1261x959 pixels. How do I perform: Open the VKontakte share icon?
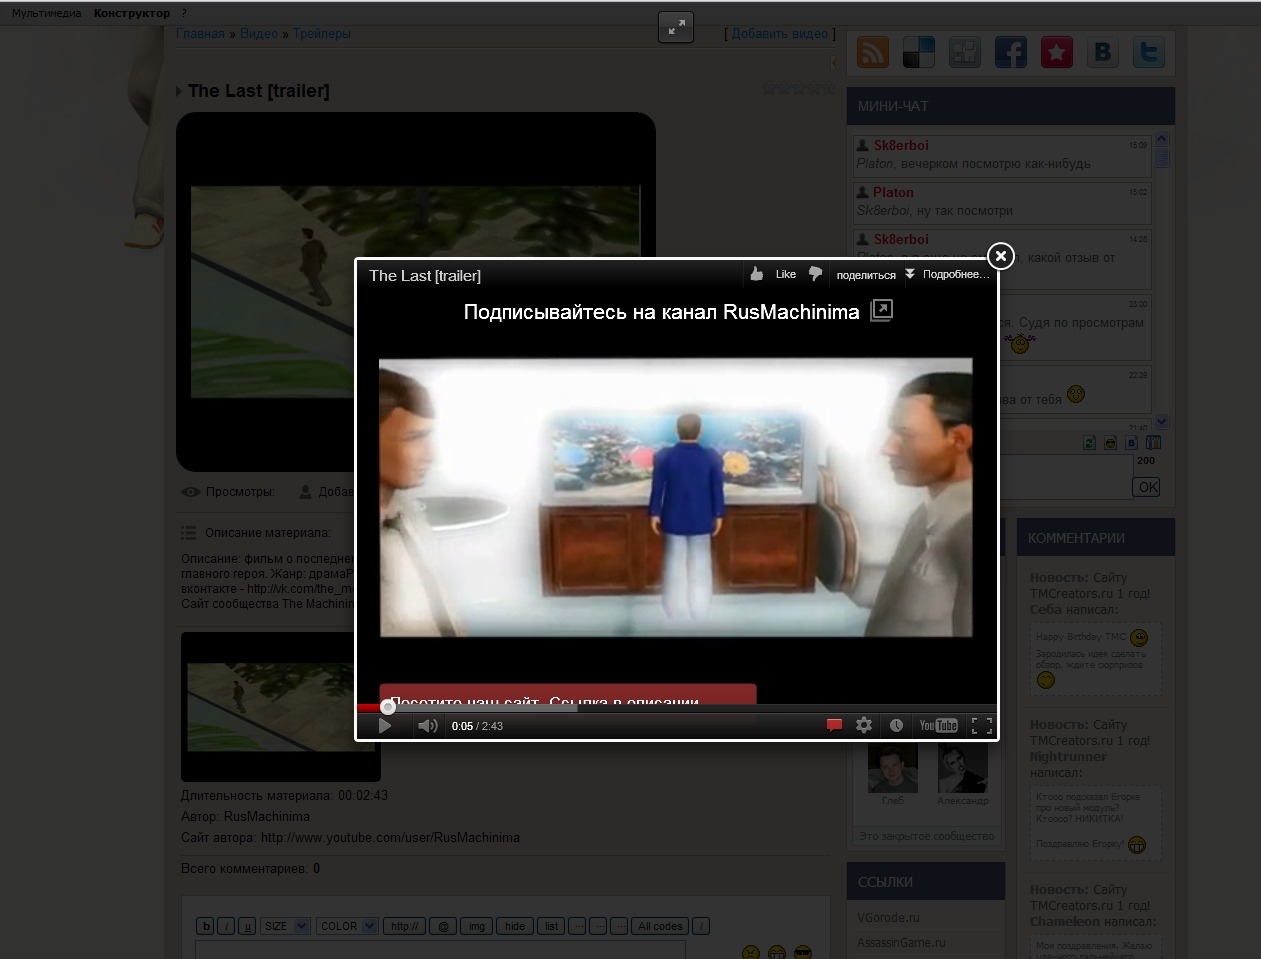tap(1103, 52)
